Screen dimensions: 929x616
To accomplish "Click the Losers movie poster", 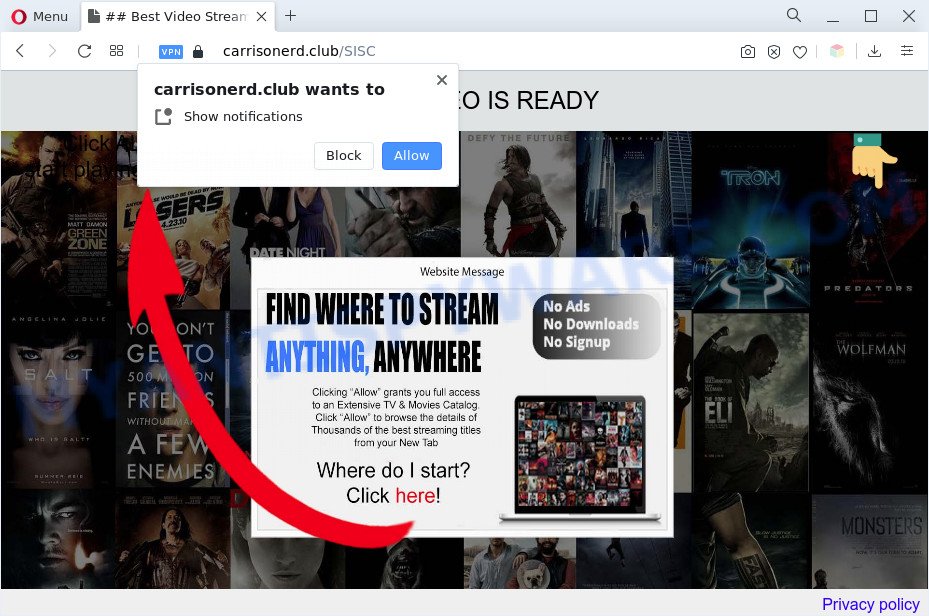I will [x=173, y=248].
